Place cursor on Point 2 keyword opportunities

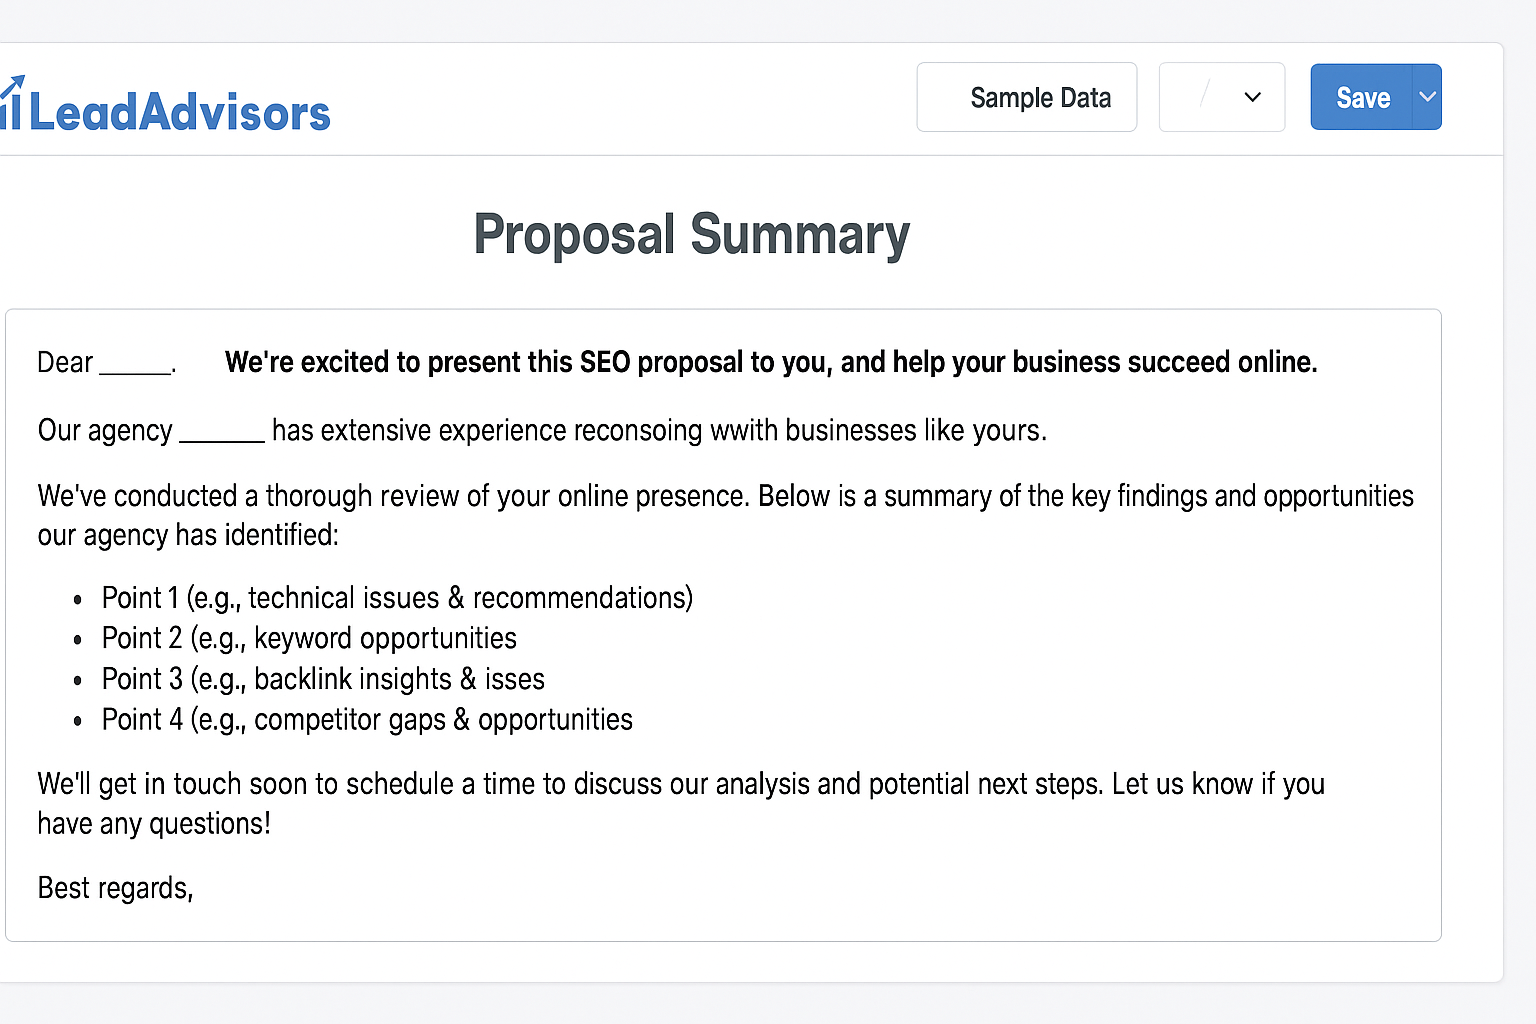pos(309,638)
